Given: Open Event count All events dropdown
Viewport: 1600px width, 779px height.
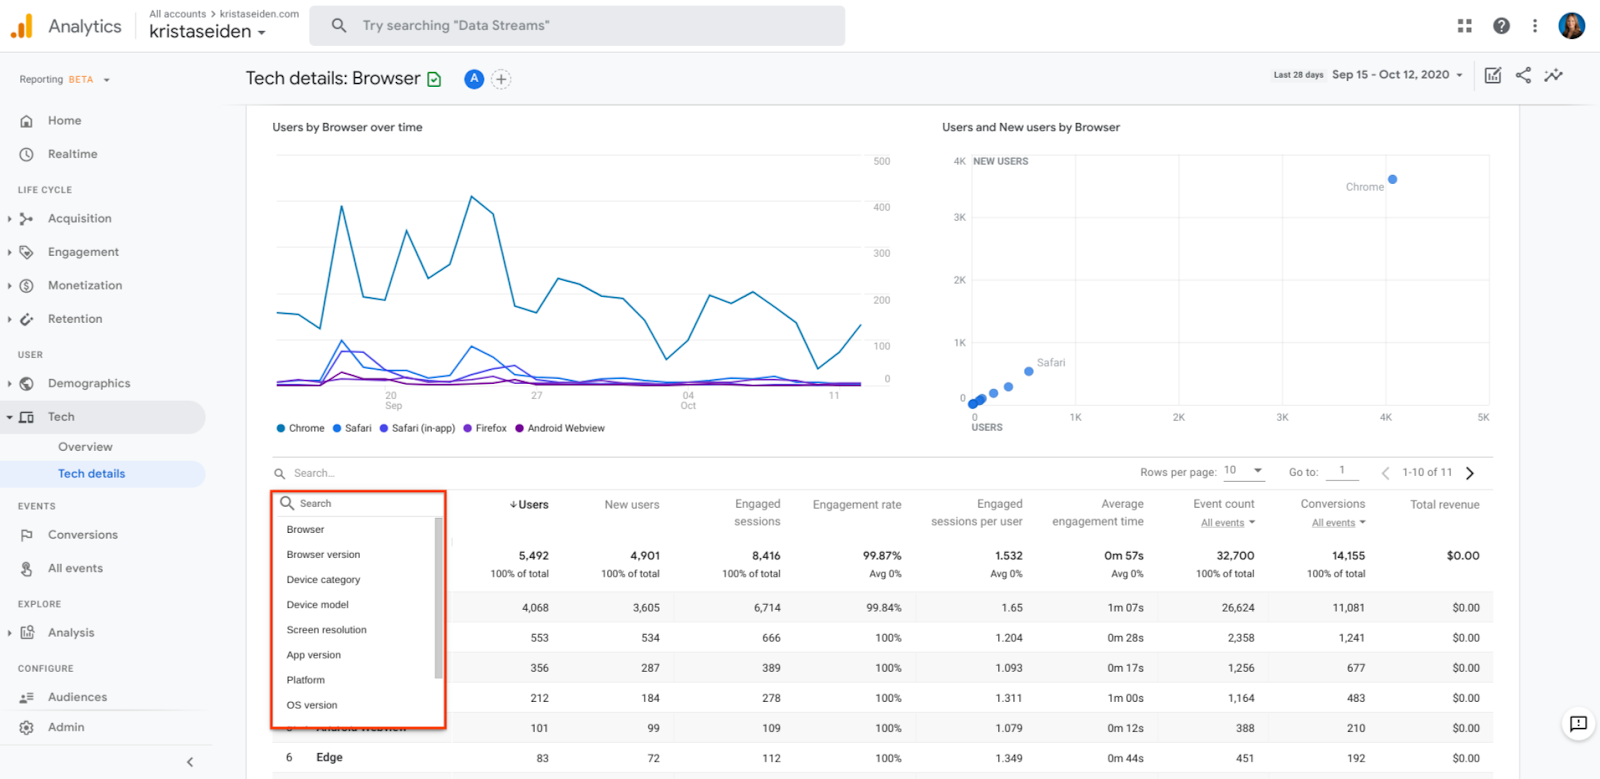Looking at the screenshot, I should pos(1228,523).
